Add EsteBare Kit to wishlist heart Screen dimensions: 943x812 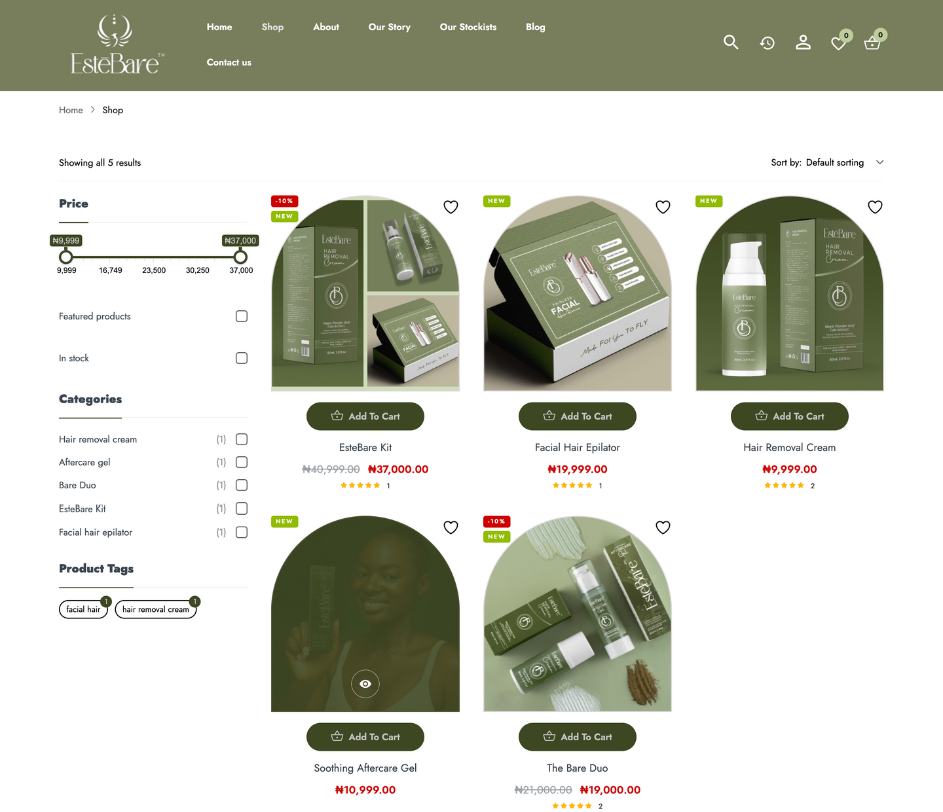point(451,207)
